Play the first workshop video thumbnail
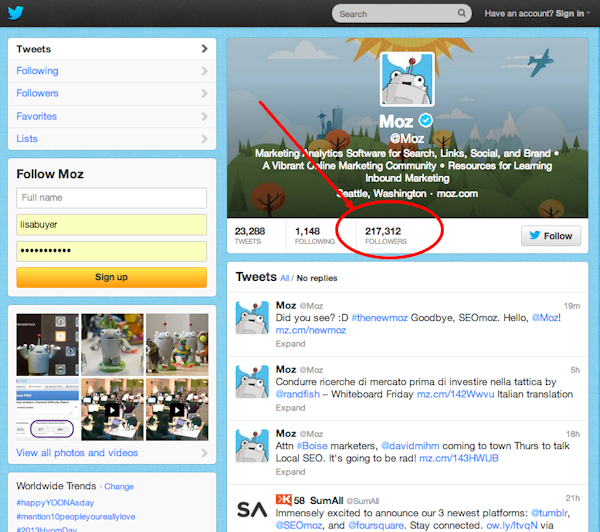 pyautogui.click(x=112, y=410)
